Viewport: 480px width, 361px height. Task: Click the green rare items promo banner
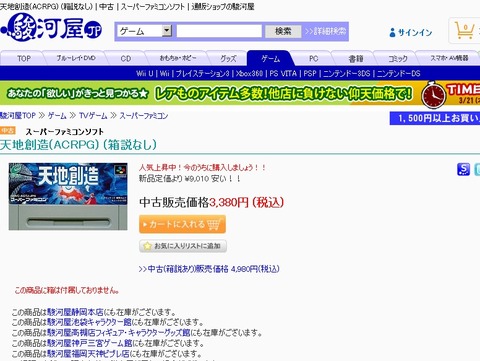coord(210,93)
